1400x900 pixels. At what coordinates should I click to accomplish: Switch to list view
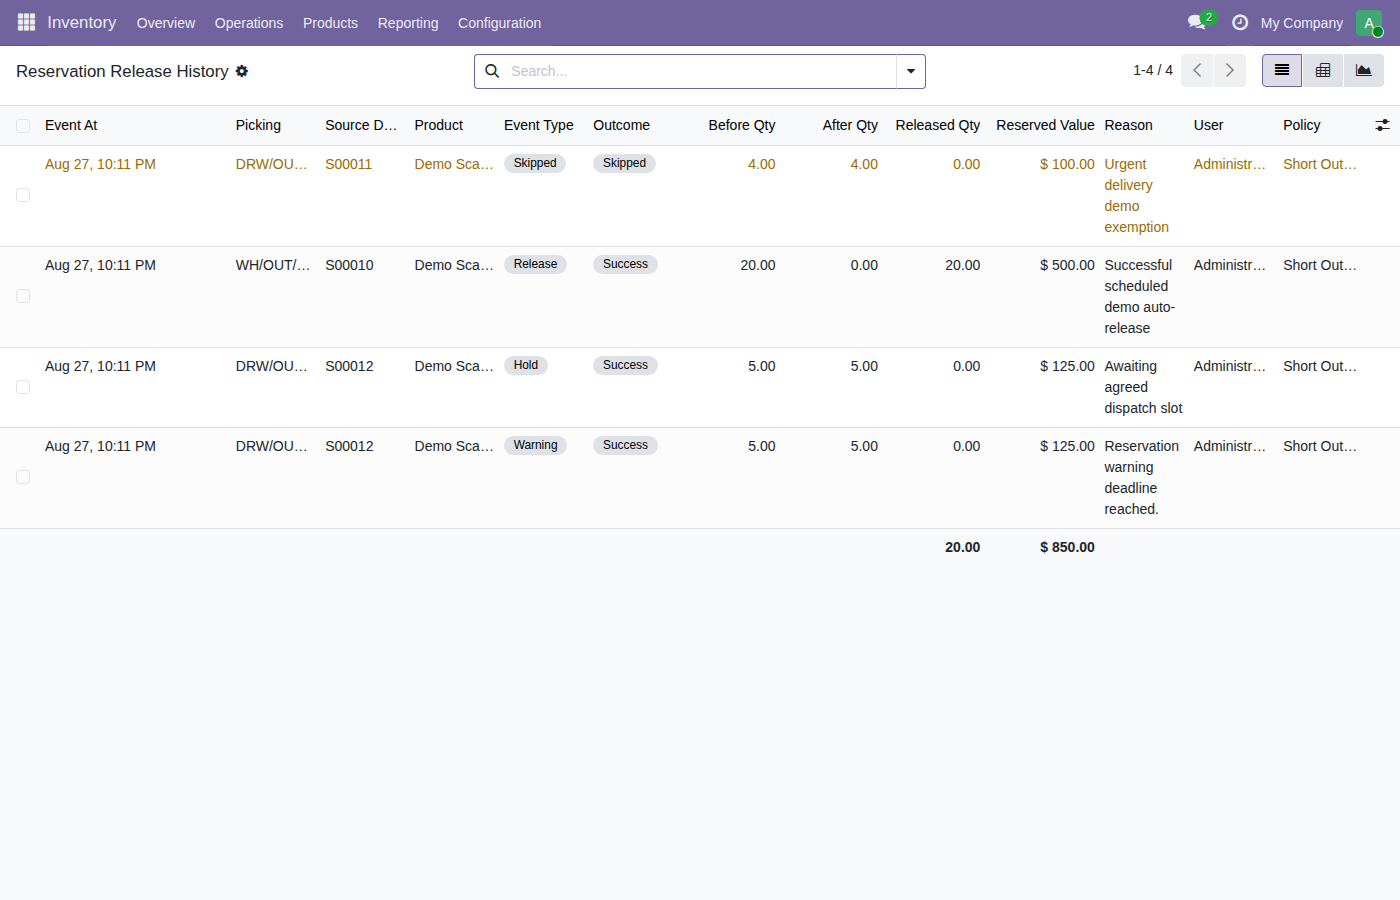click(x=1282, y=70)
